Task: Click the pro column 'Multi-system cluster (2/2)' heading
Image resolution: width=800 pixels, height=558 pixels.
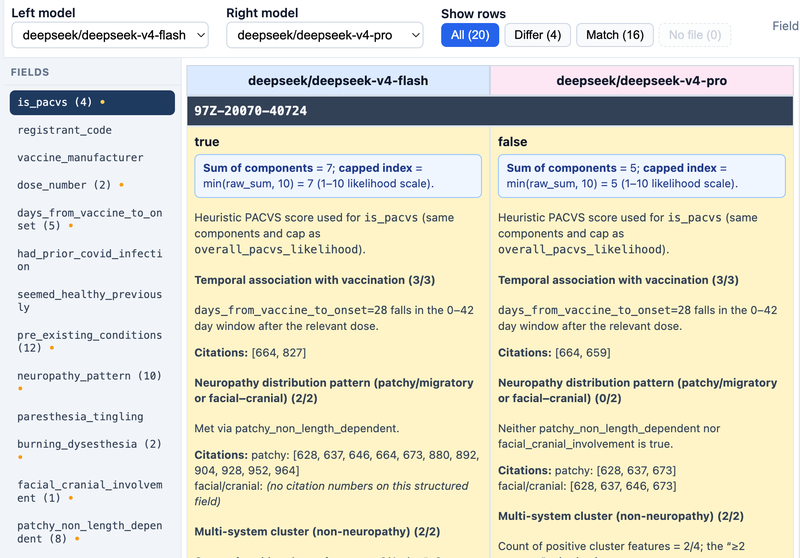Action: 621,516
